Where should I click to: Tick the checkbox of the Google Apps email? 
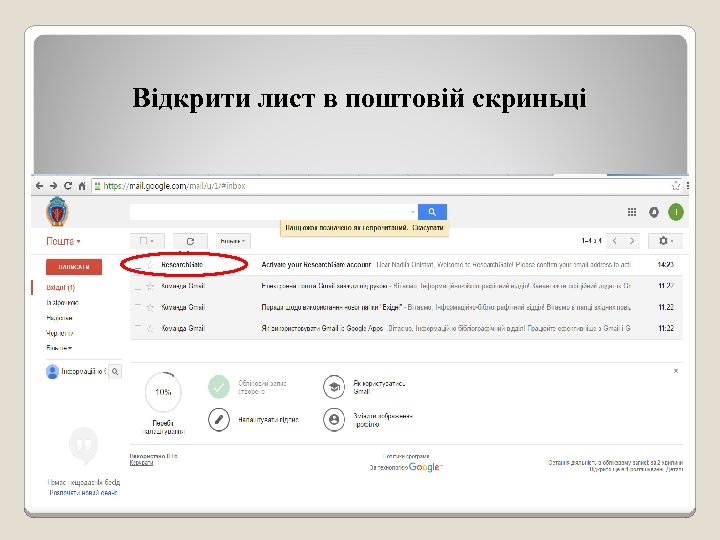point(138,328)
